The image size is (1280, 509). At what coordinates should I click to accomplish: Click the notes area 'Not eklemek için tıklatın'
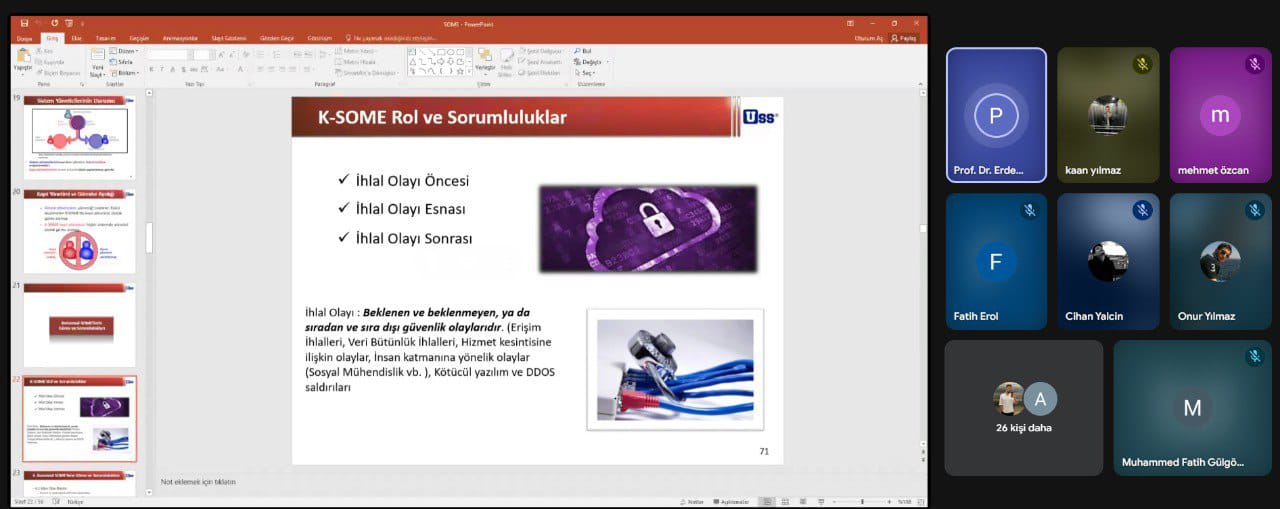click(198, 482)
